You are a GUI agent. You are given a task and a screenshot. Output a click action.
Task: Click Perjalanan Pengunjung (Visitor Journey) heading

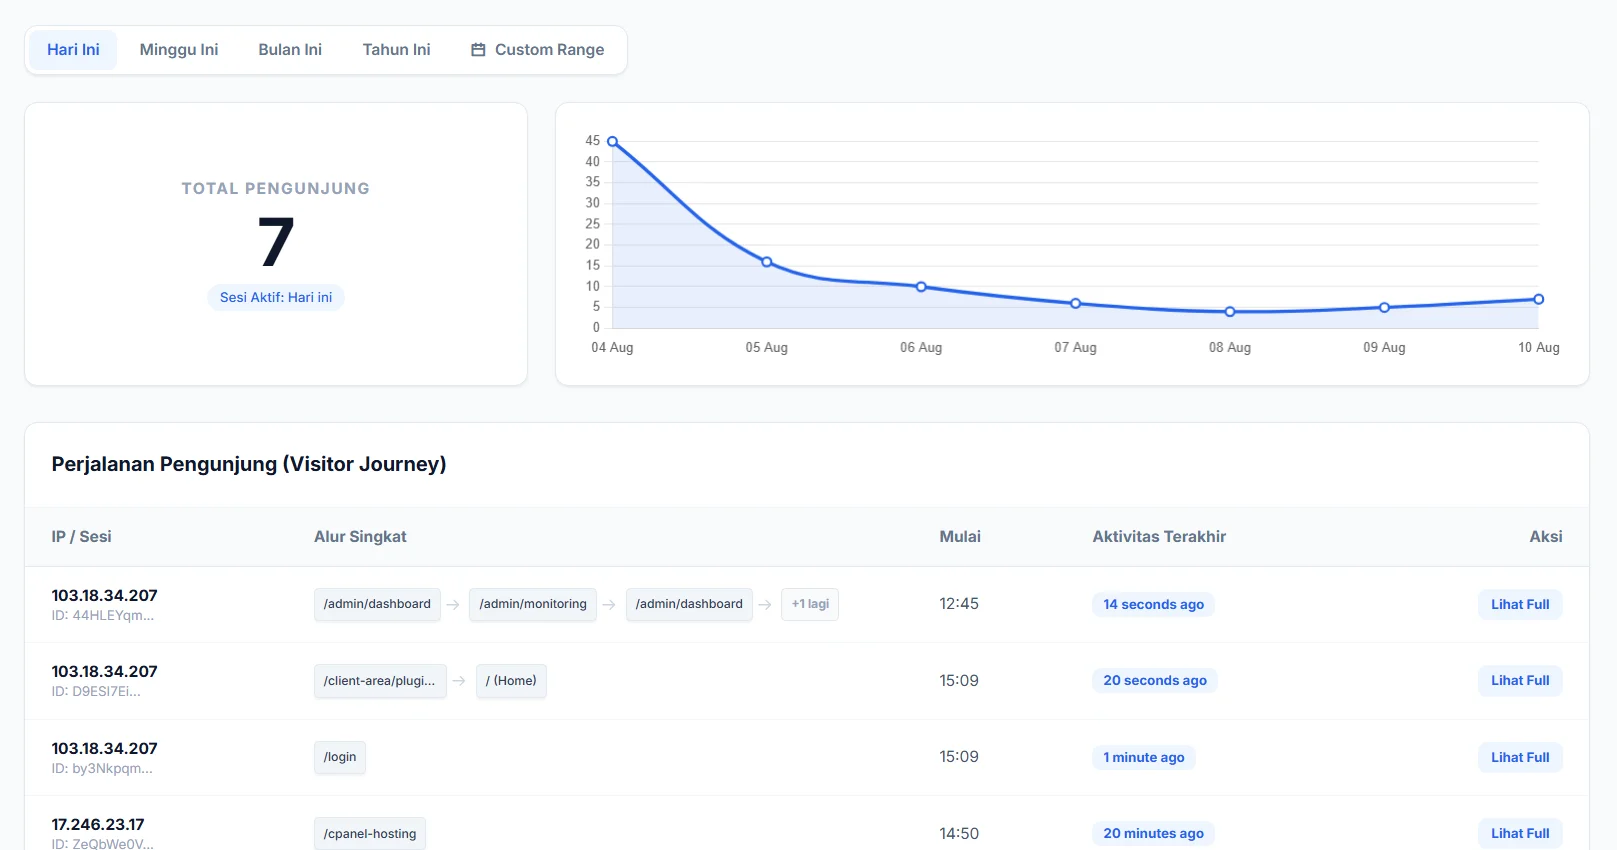point(249,464)
